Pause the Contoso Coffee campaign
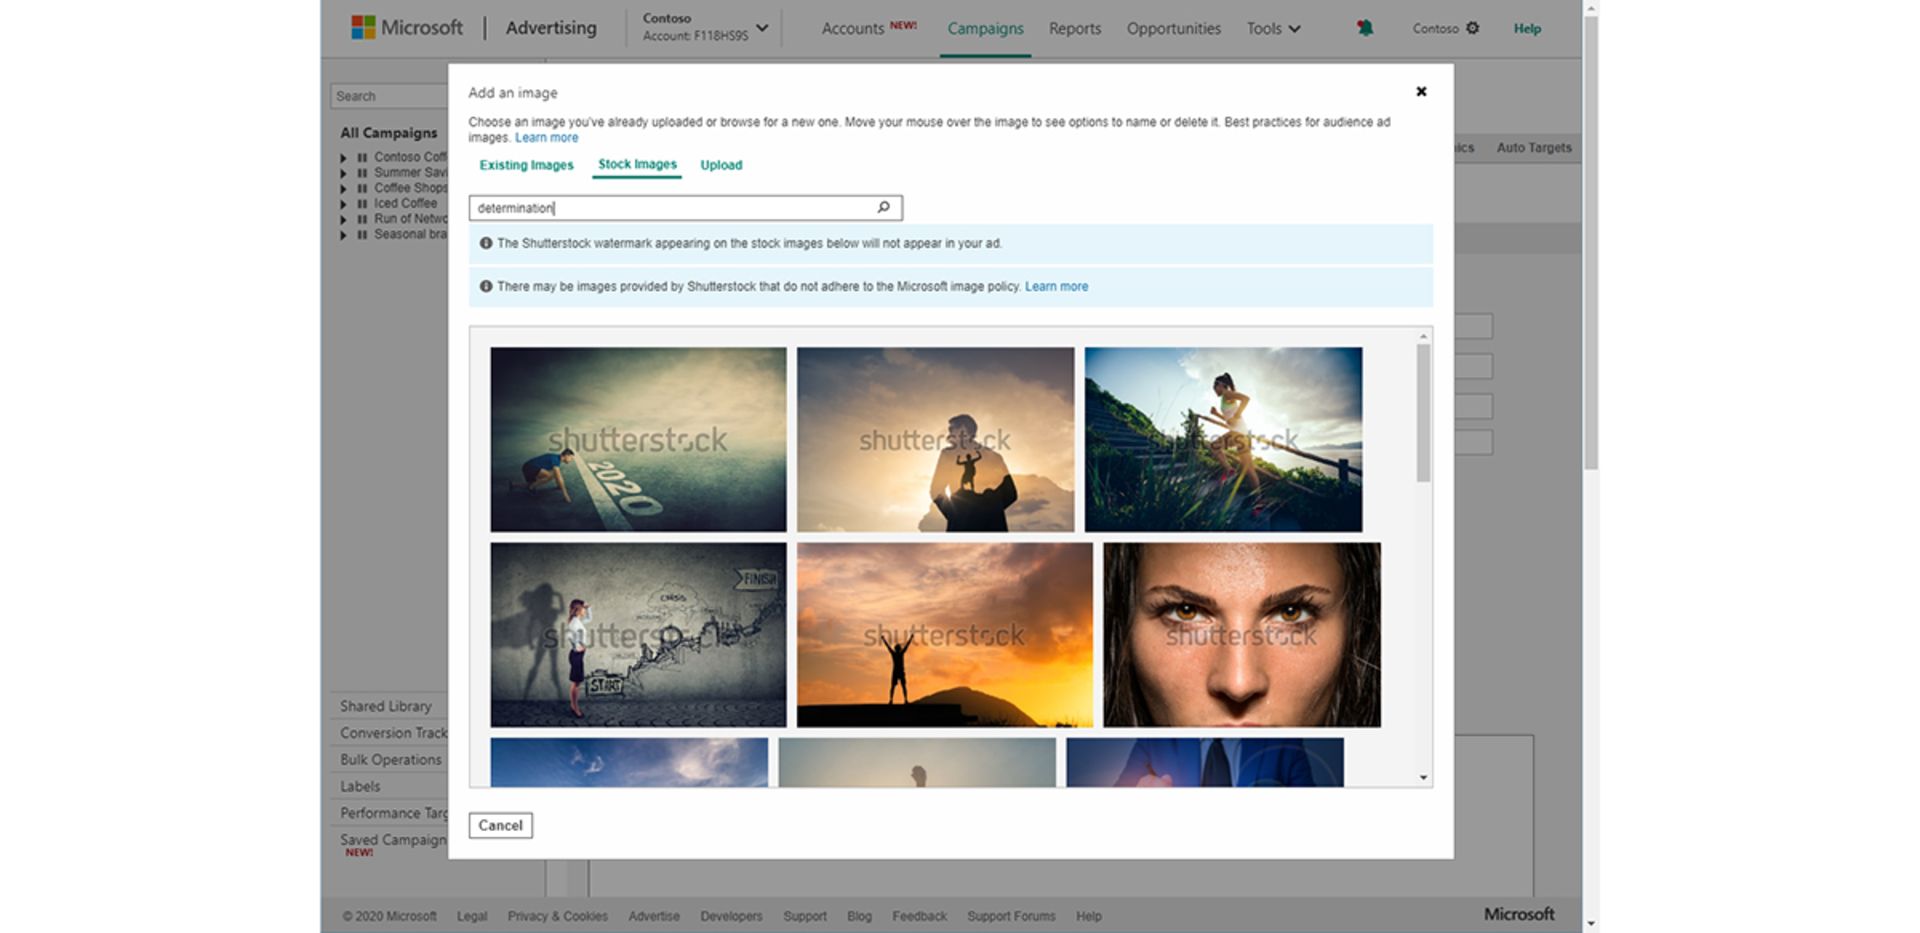Screen dimensions: 1920x933 (361, 157)
